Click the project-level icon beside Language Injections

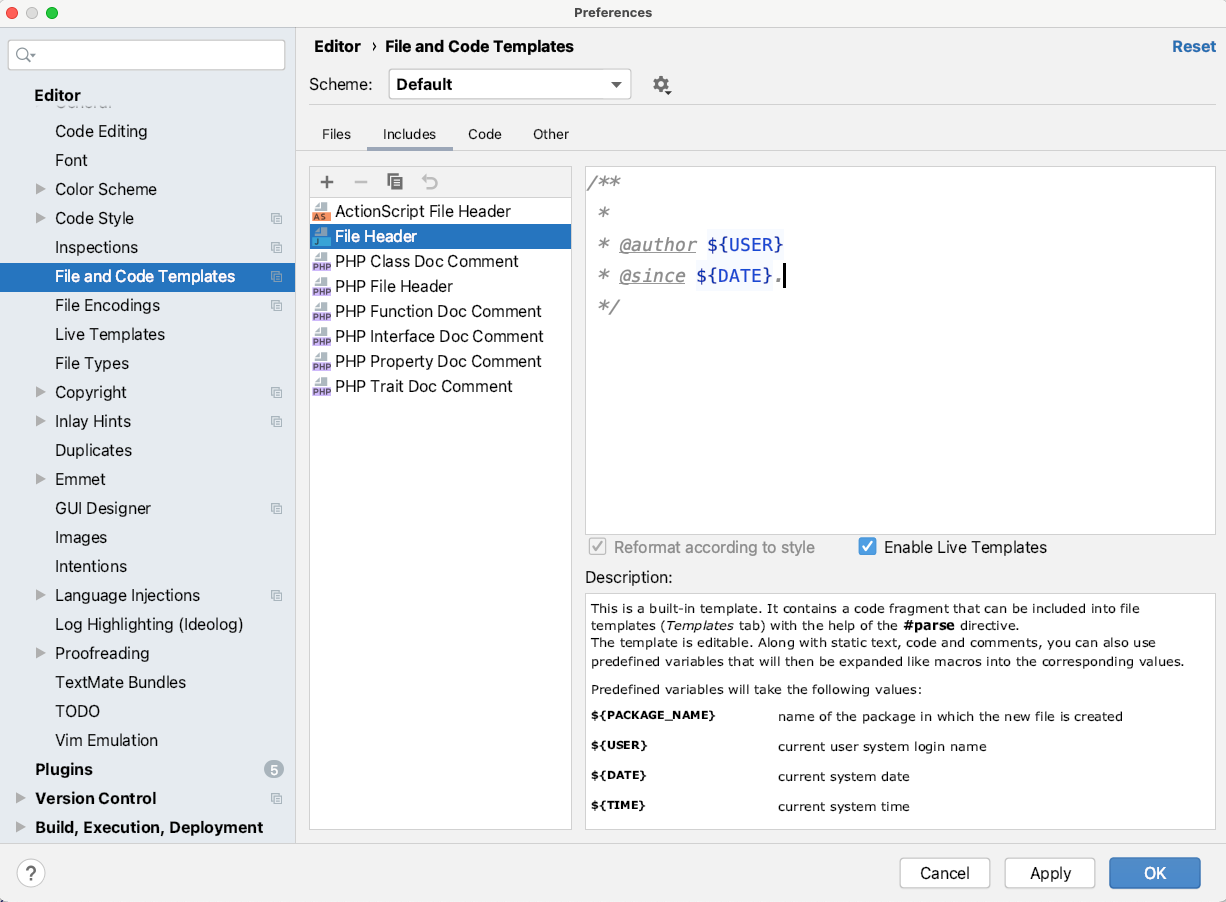coord(277,595)
